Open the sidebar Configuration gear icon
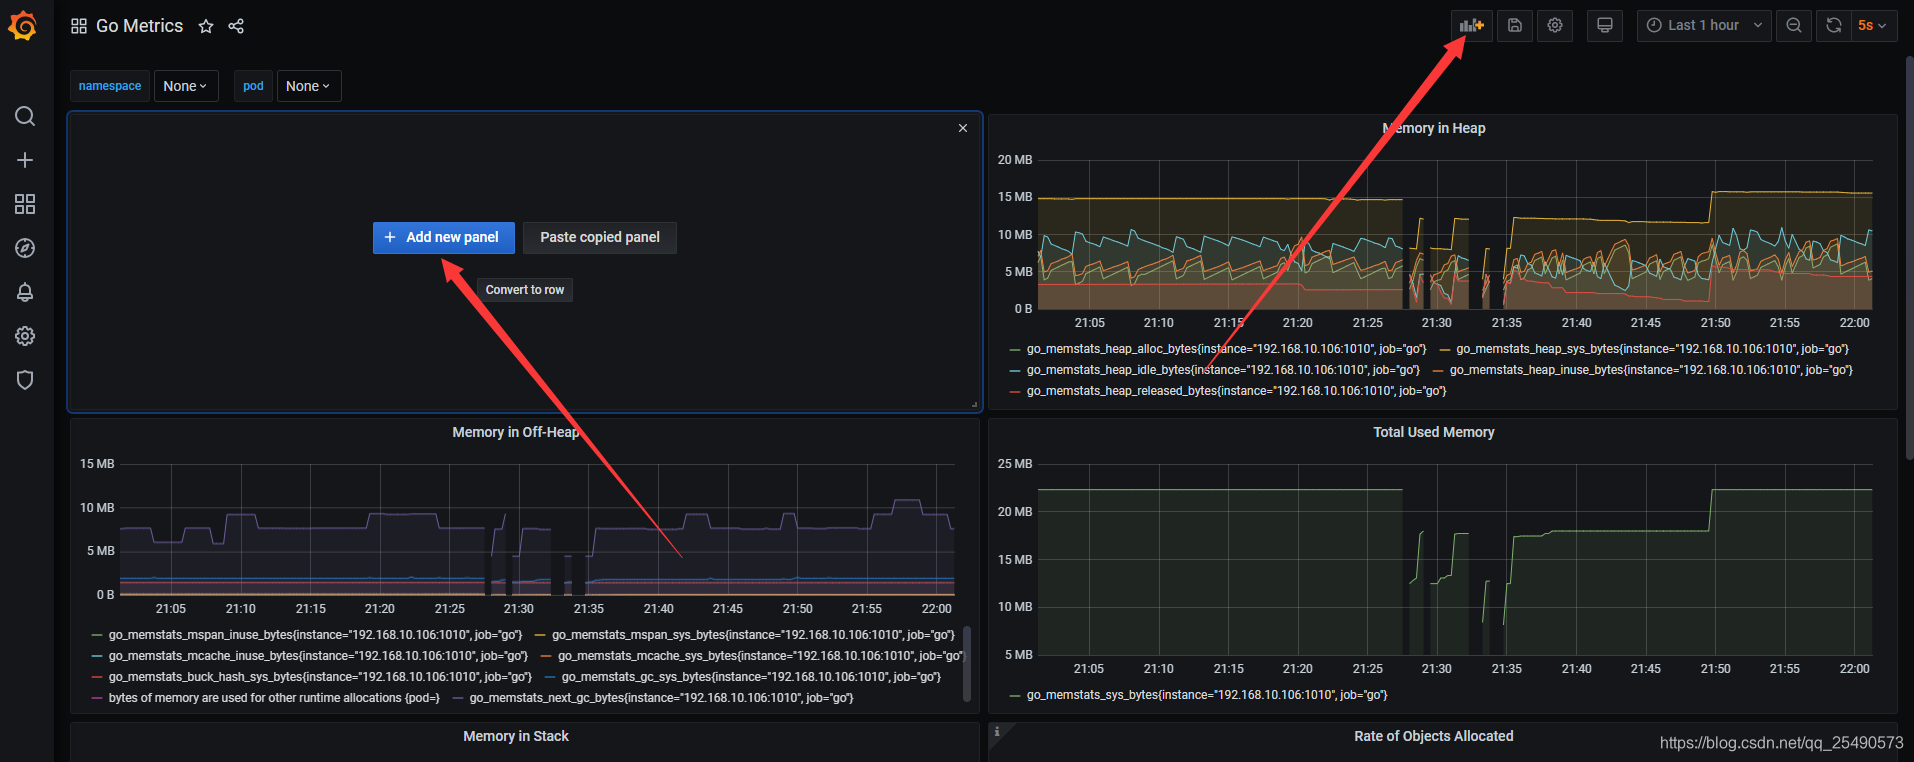Viewport: 1914px width, 762px height. [25, 336]
